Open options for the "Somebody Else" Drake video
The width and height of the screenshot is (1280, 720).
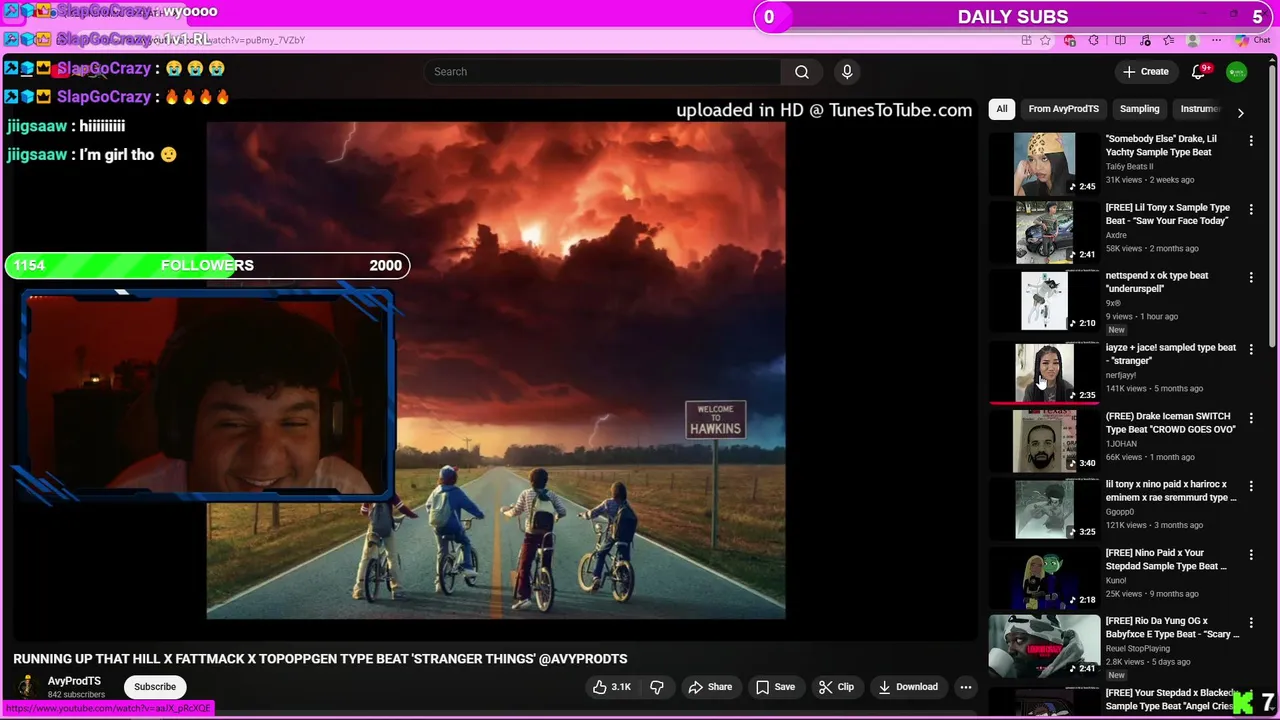pyautogui.click(x=1250, y=141)
